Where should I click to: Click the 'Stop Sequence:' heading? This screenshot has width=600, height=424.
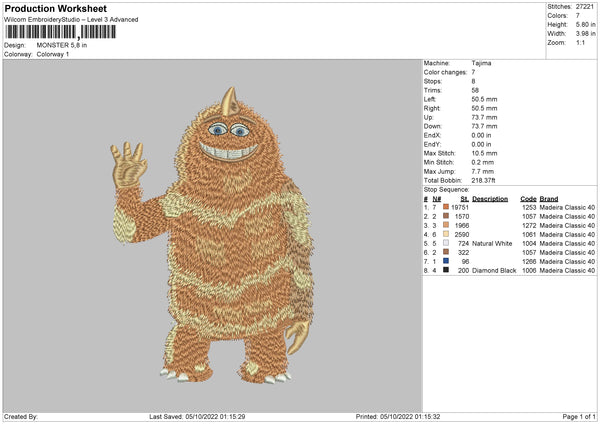point(446,190)
